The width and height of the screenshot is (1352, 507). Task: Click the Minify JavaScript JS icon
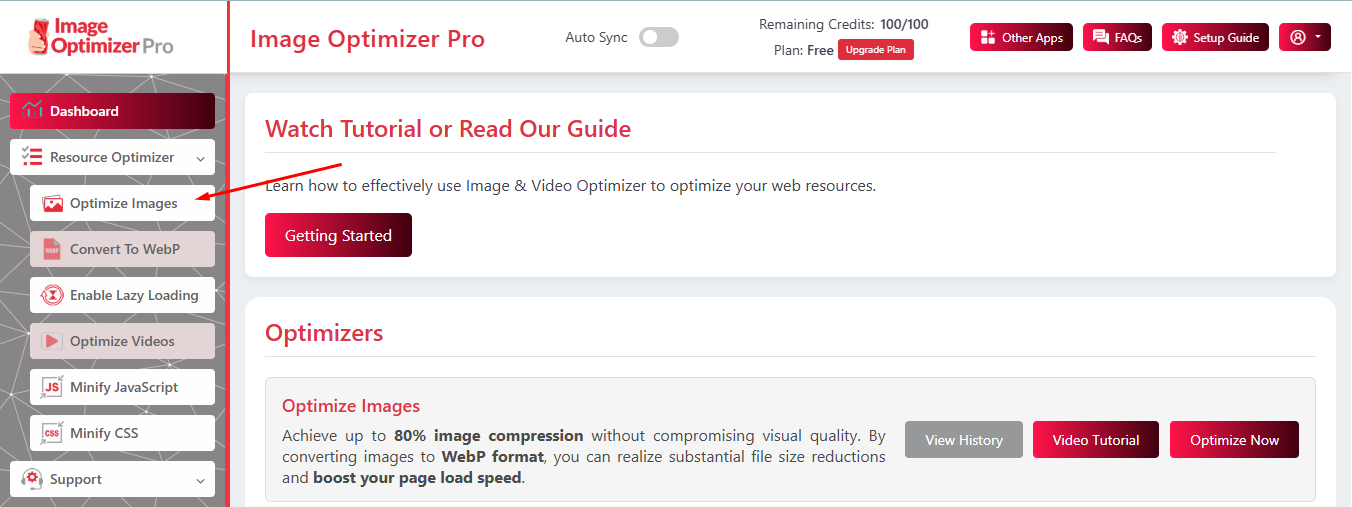coord(52,387)
